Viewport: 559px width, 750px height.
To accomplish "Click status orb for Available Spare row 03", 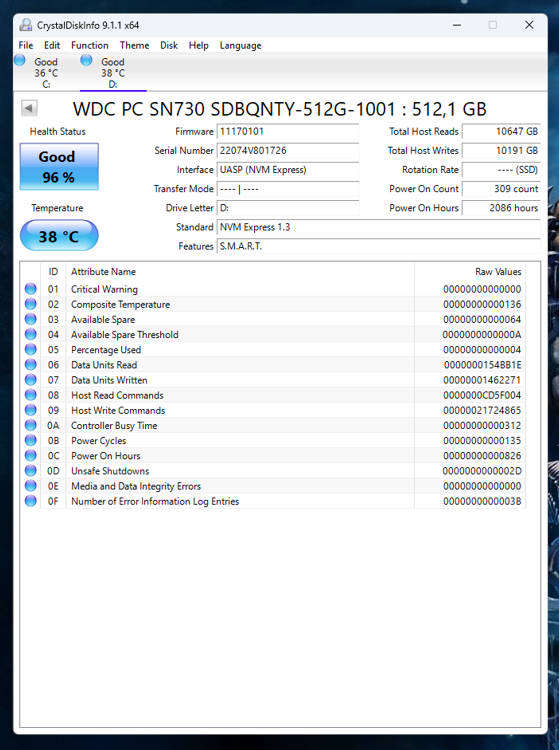I will [x=31, y=319].
